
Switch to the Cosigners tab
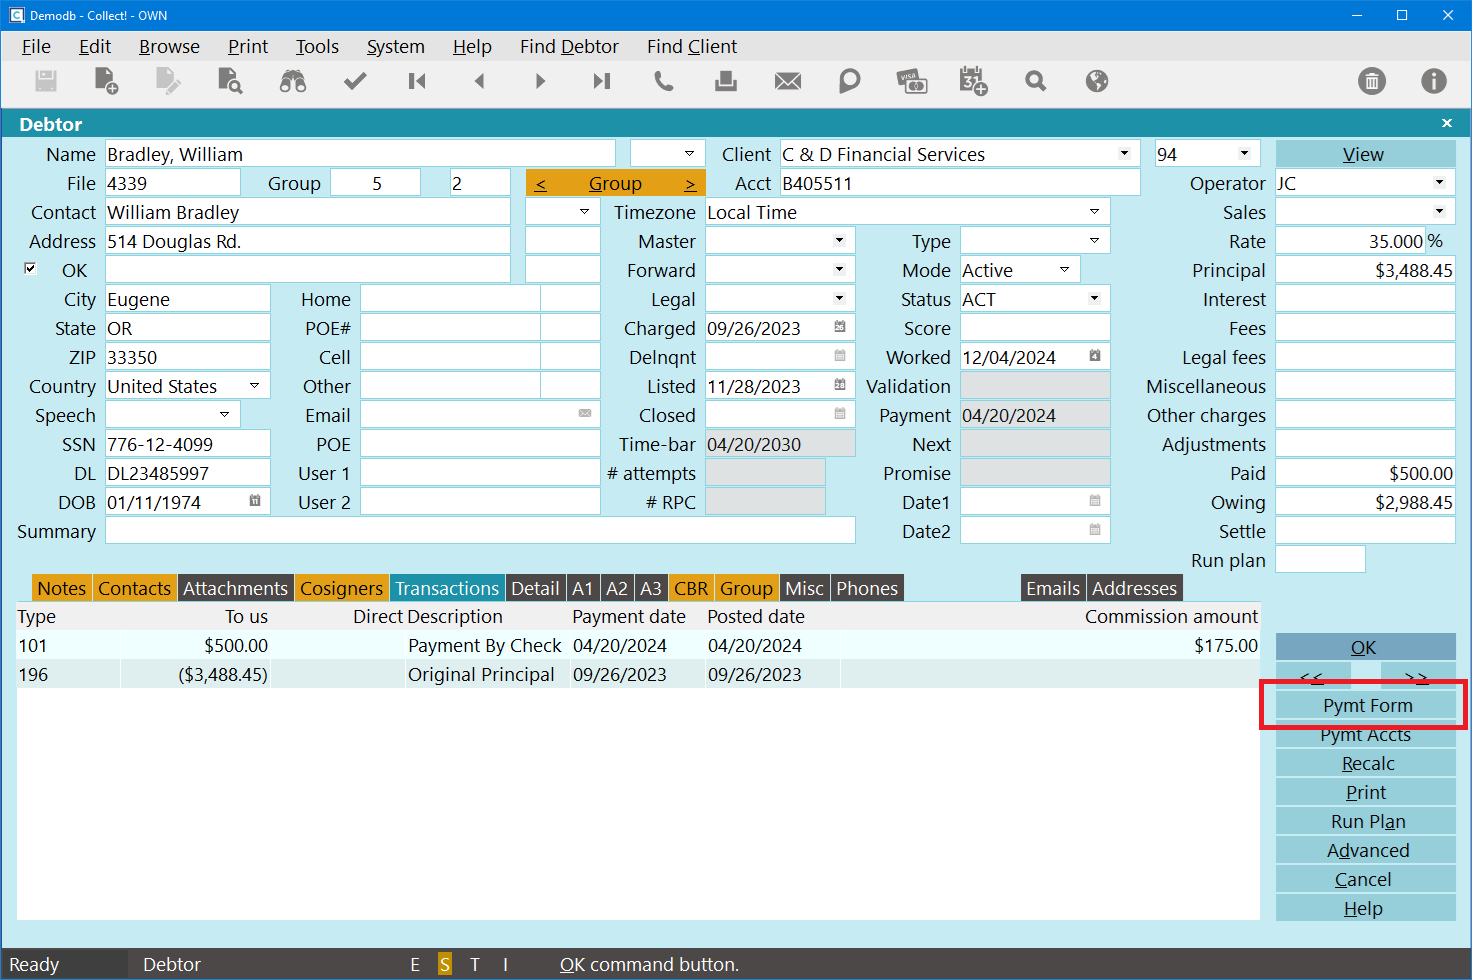(341, 589)
